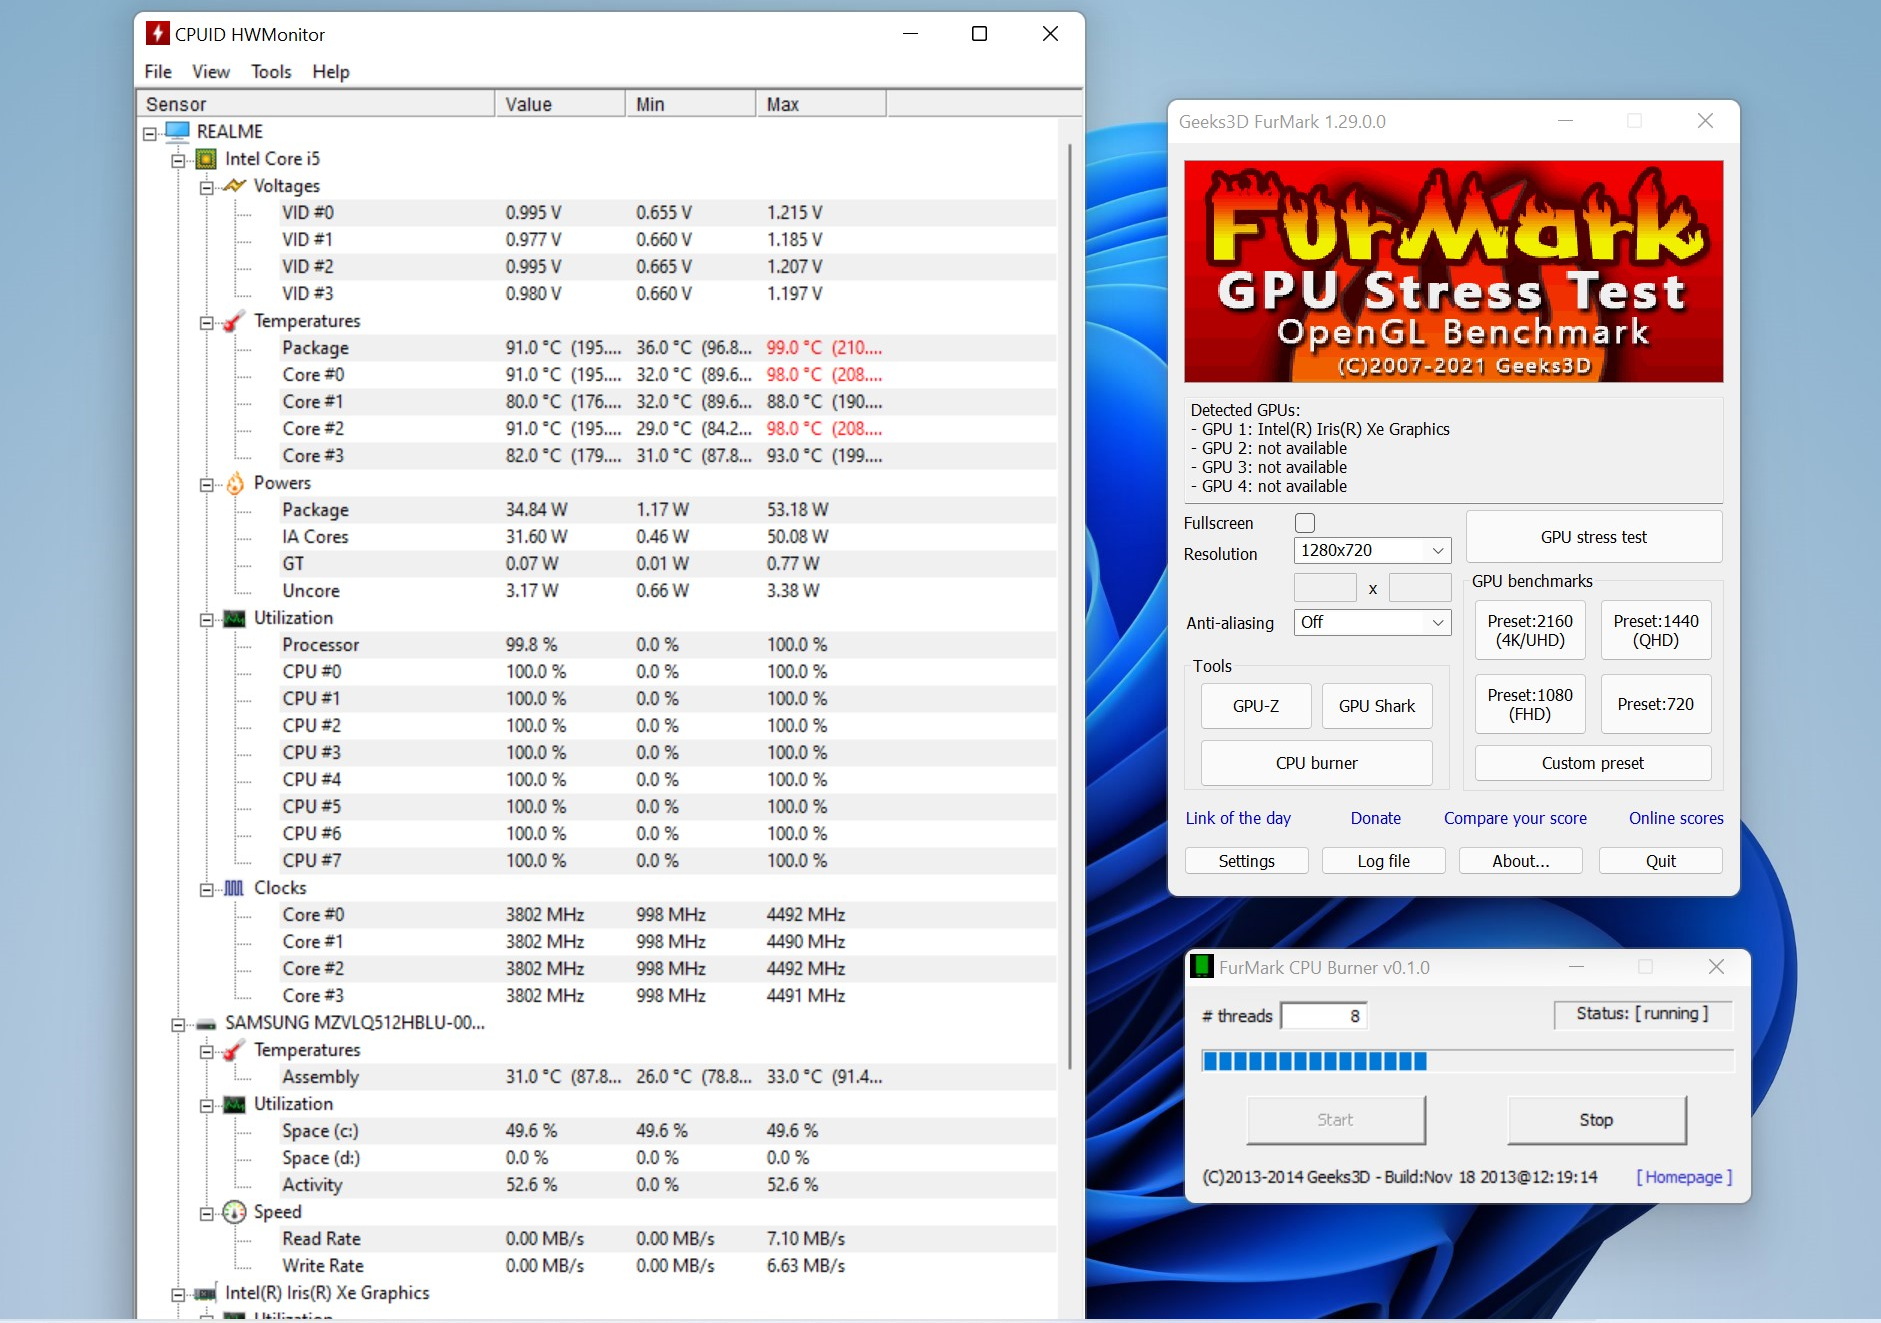The image size is (1881, 1323).
Task: Open Online scores link
Action: [1676, 818]
